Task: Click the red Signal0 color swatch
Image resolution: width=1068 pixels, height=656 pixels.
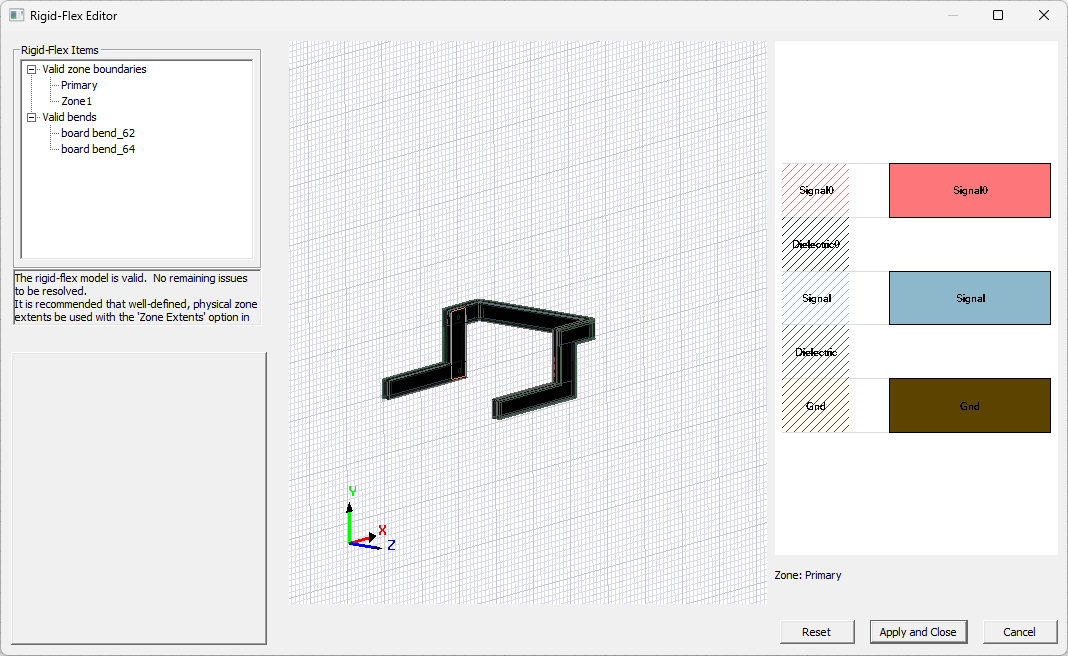Action: point(968,190)
